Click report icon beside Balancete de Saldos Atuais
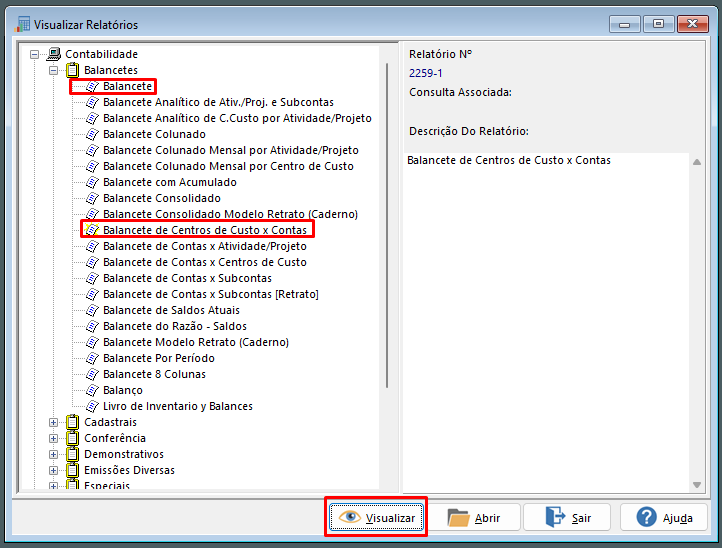 point(92,310)
